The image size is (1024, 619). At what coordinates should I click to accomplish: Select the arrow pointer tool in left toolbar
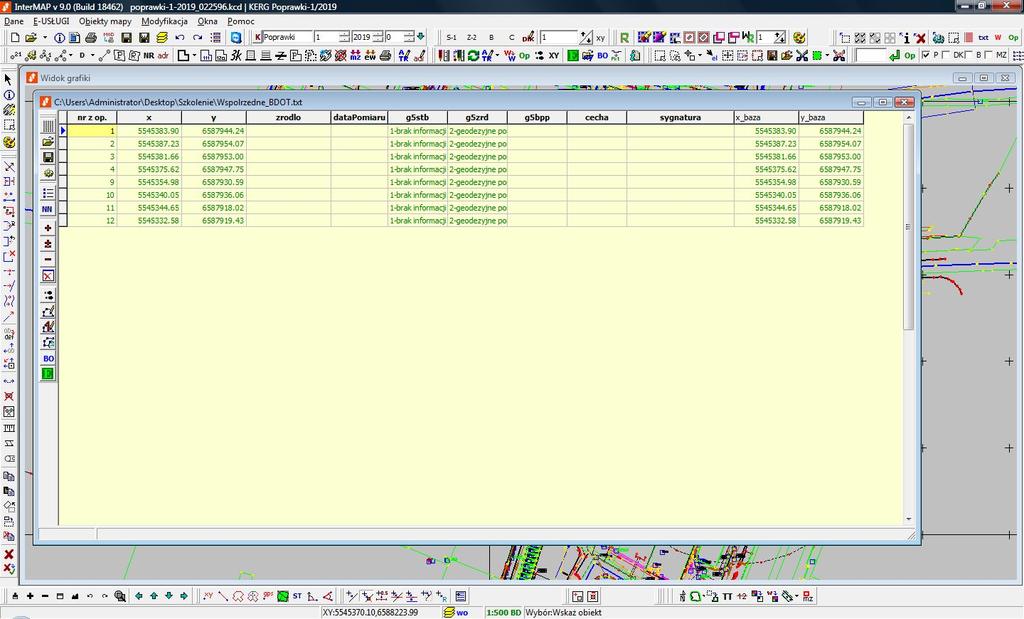pos(8,80)
